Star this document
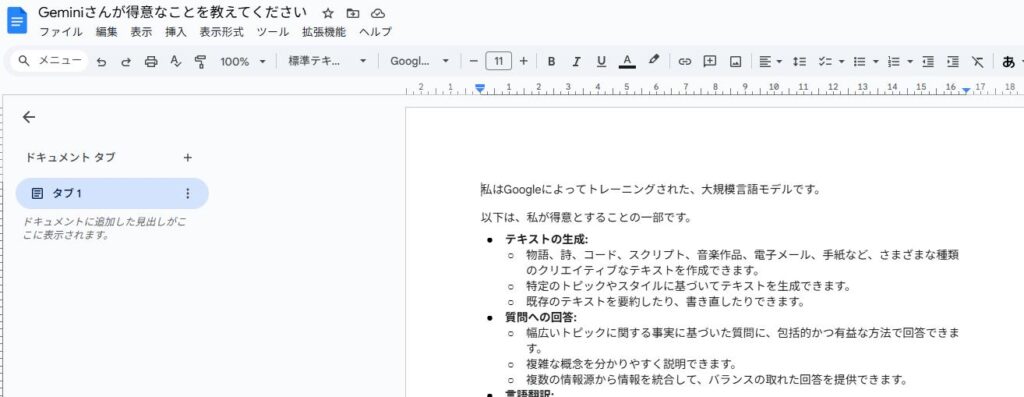Image resolution: width=1024 pixels, height=397 pixels. 328,13
